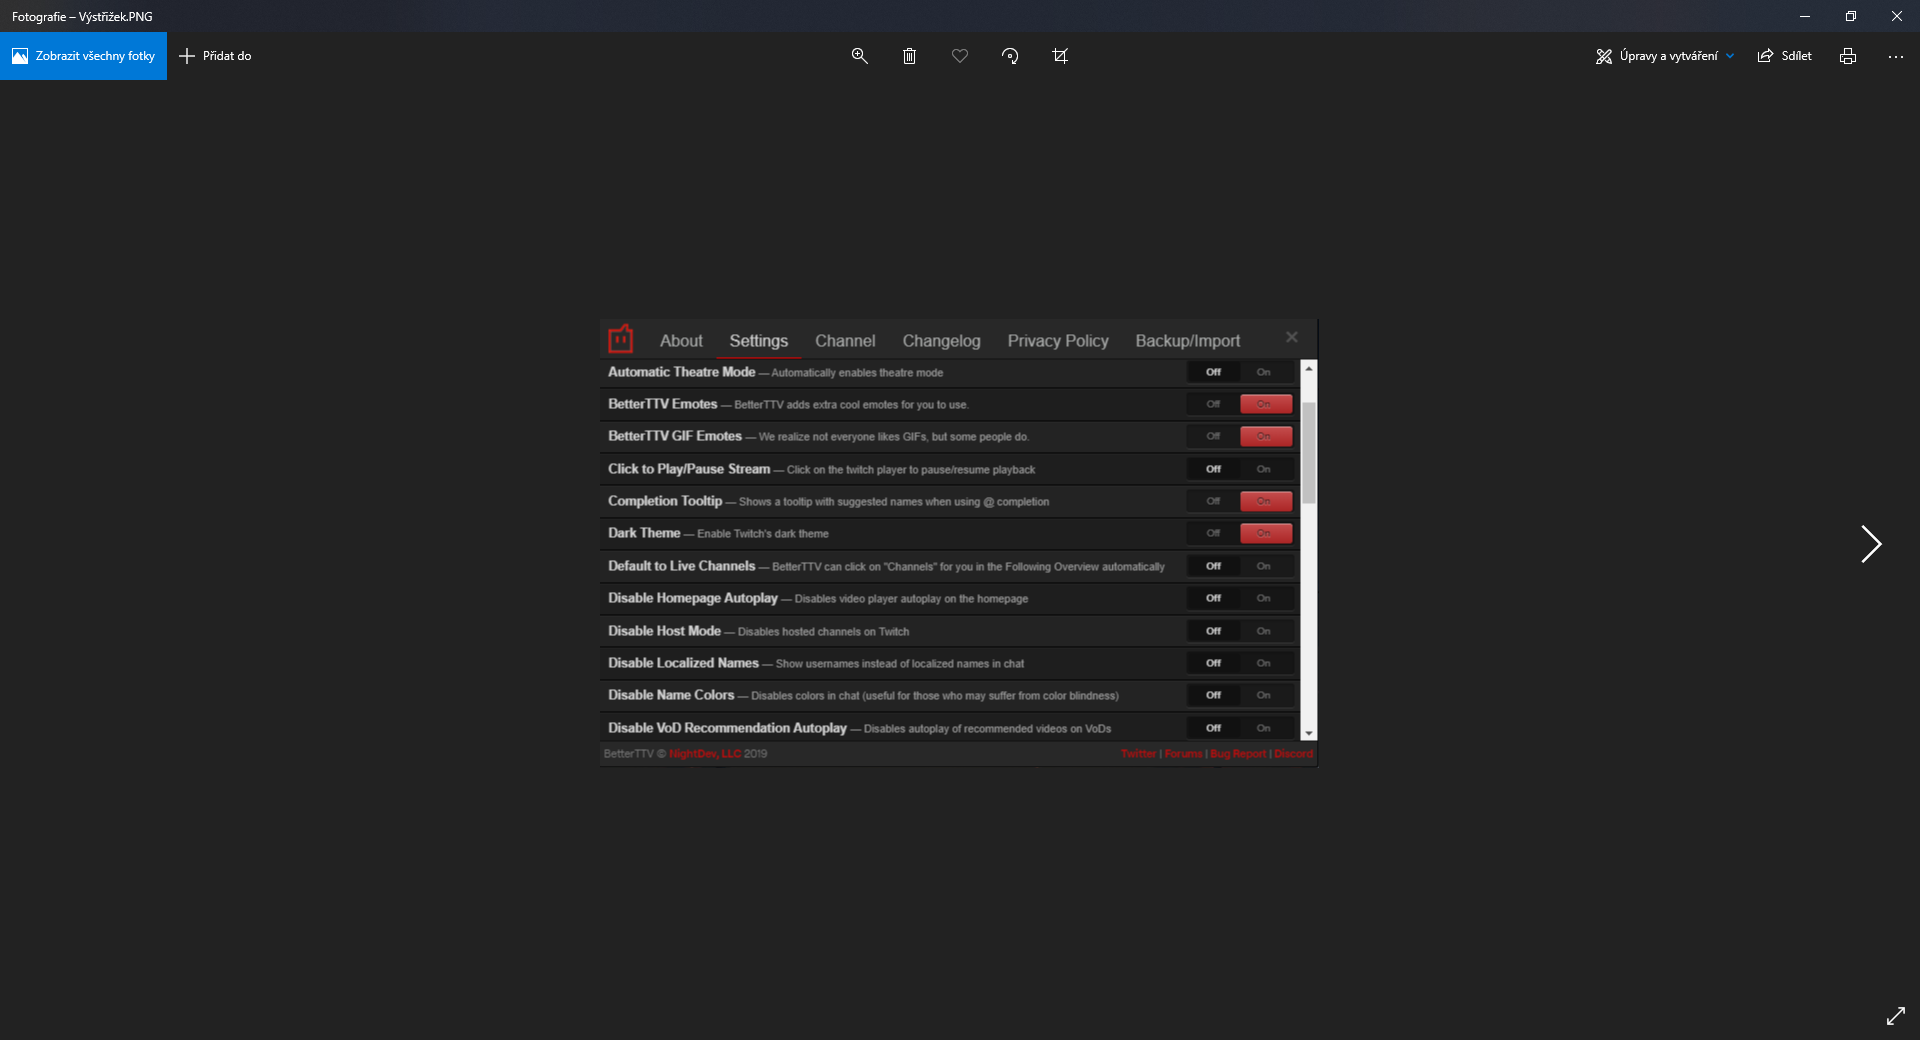1920x1040 pixels.
Task: Click the NightDev, LLC link in pictured footer
Action: pos(705,754)
